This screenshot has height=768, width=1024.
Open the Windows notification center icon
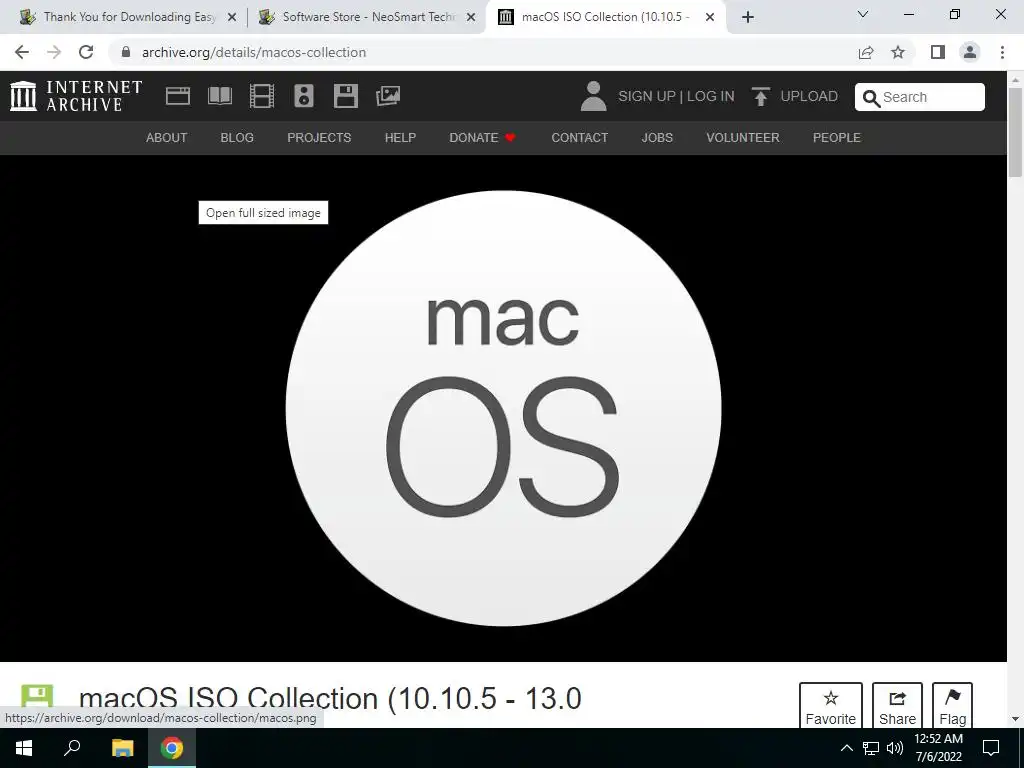coord(991,748)
